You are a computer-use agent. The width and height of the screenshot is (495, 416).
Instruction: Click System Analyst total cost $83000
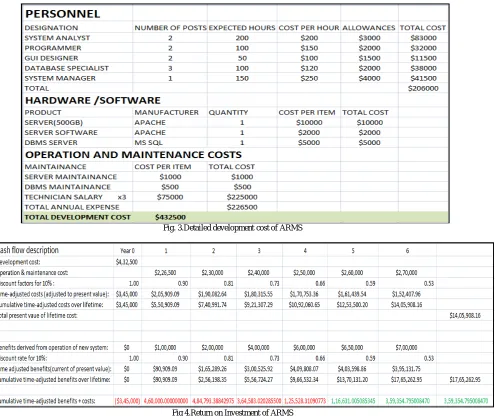[x=423, y=38]
